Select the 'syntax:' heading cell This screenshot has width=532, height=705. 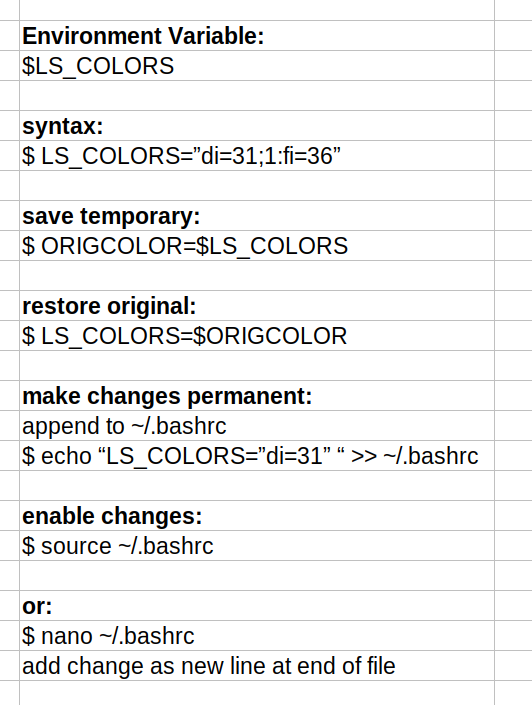257,125
